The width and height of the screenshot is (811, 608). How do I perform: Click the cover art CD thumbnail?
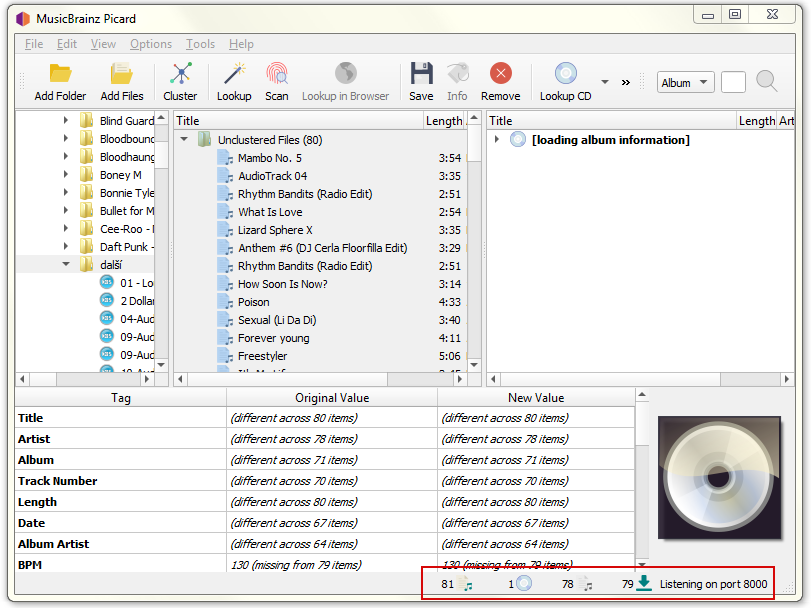(719, 478)
